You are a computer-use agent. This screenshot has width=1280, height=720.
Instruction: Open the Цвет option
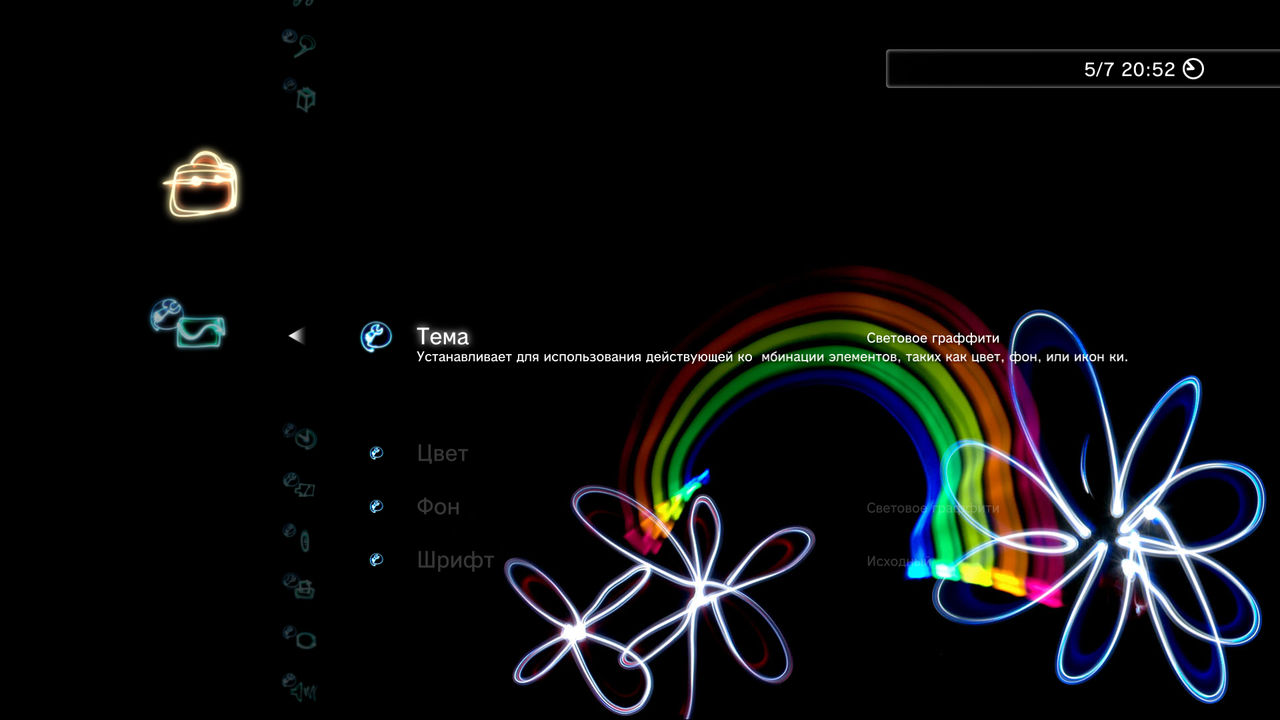tap(442, 453)
